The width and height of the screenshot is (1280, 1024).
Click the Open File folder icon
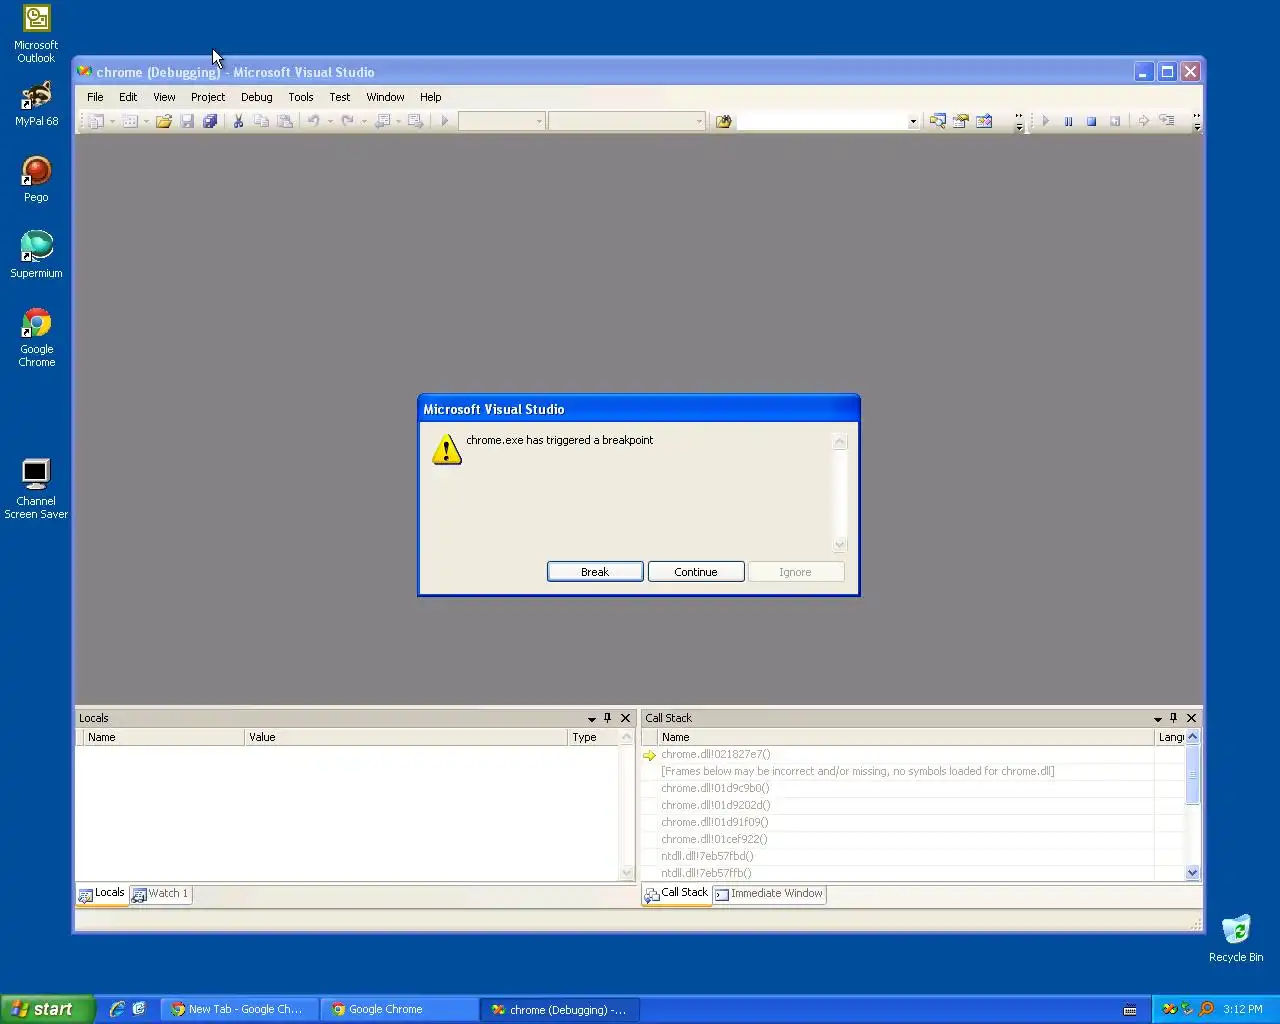(164, 121)
